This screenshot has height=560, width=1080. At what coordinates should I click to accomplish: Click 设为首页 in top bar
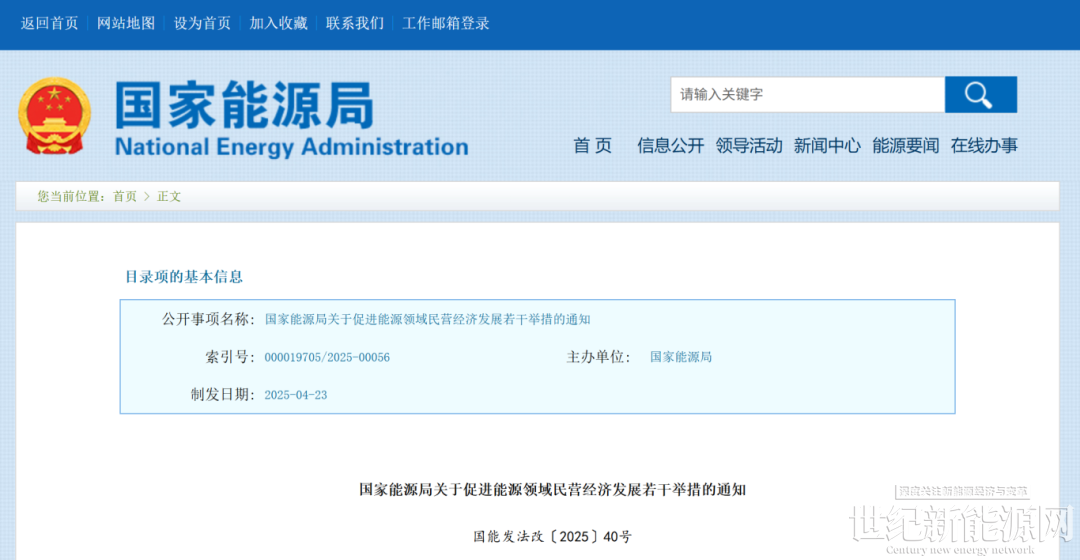[202, 23]
